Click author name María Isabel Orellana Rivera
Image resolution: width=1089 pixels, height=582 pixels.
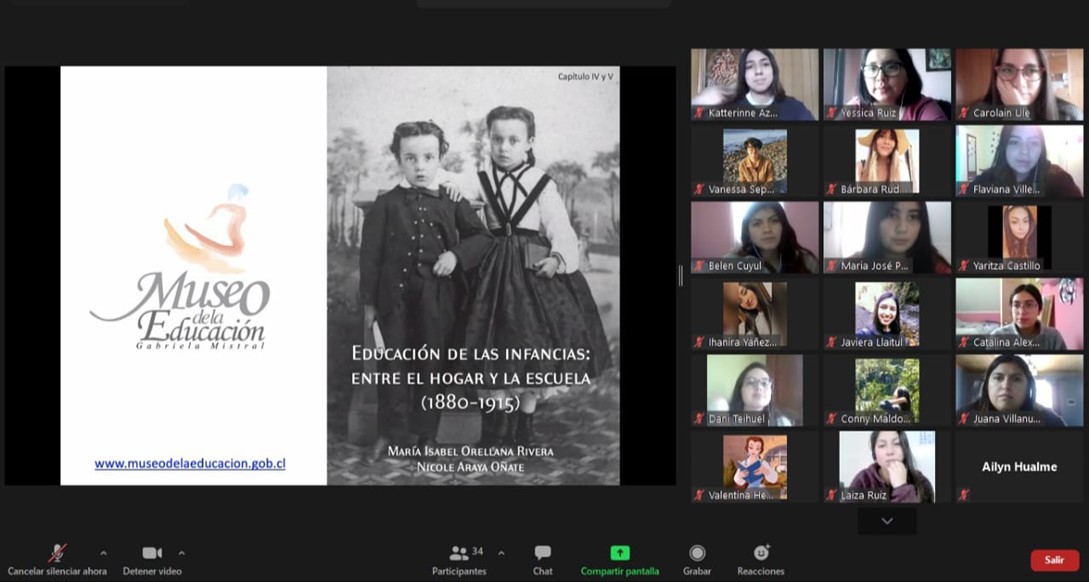tap(471, 451)
